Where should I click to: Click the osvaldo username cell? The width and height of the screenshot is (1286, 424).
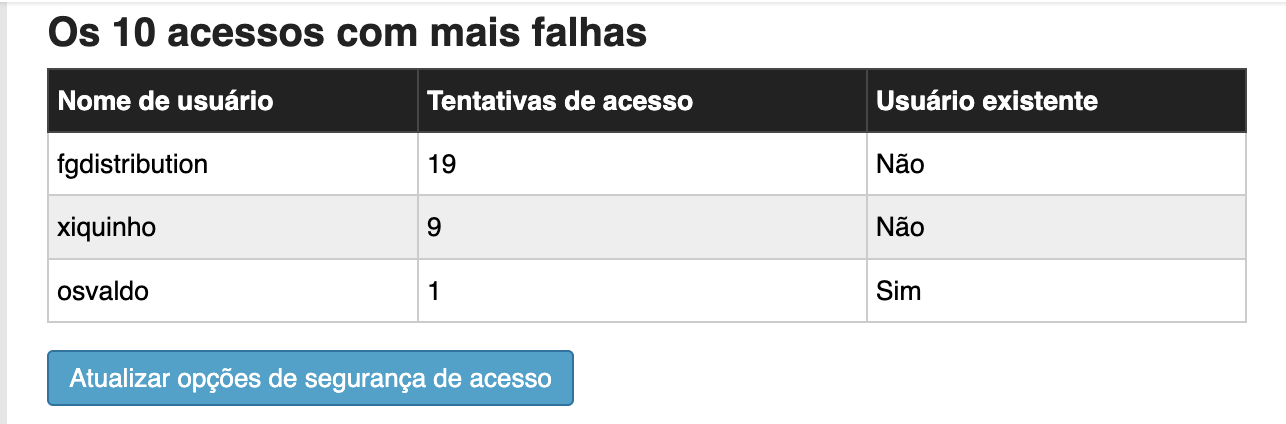[x=233, y=291]
